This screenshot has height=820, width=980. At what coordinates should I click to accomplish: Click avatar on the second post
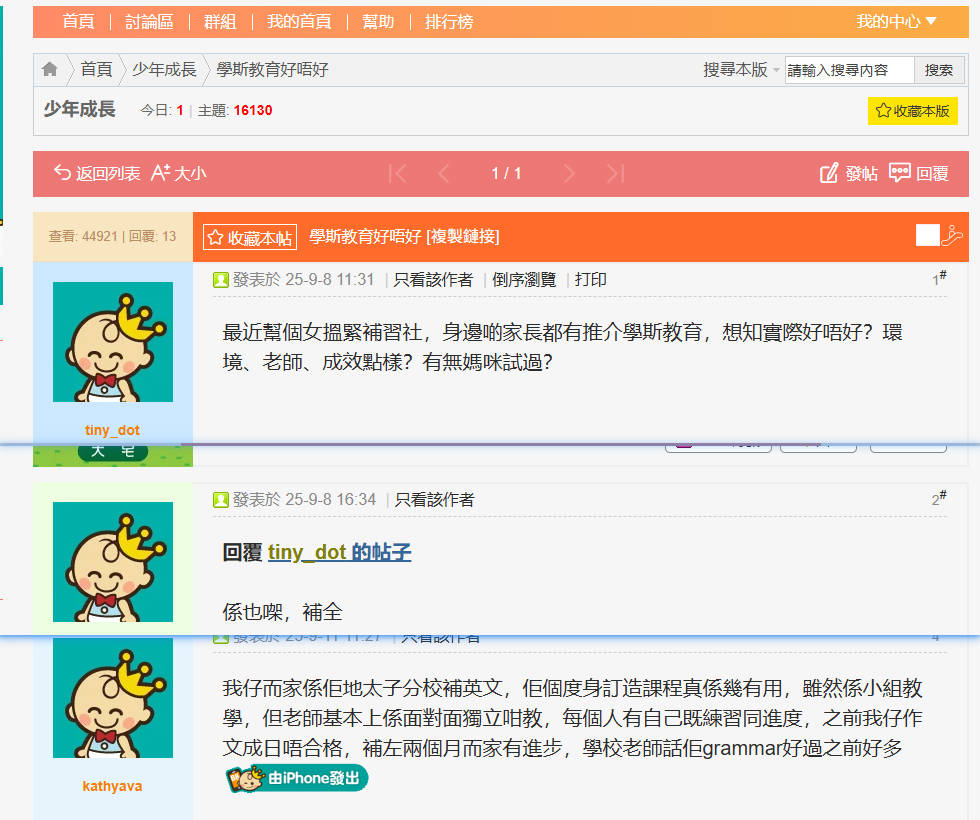click(x=113, y=562)
